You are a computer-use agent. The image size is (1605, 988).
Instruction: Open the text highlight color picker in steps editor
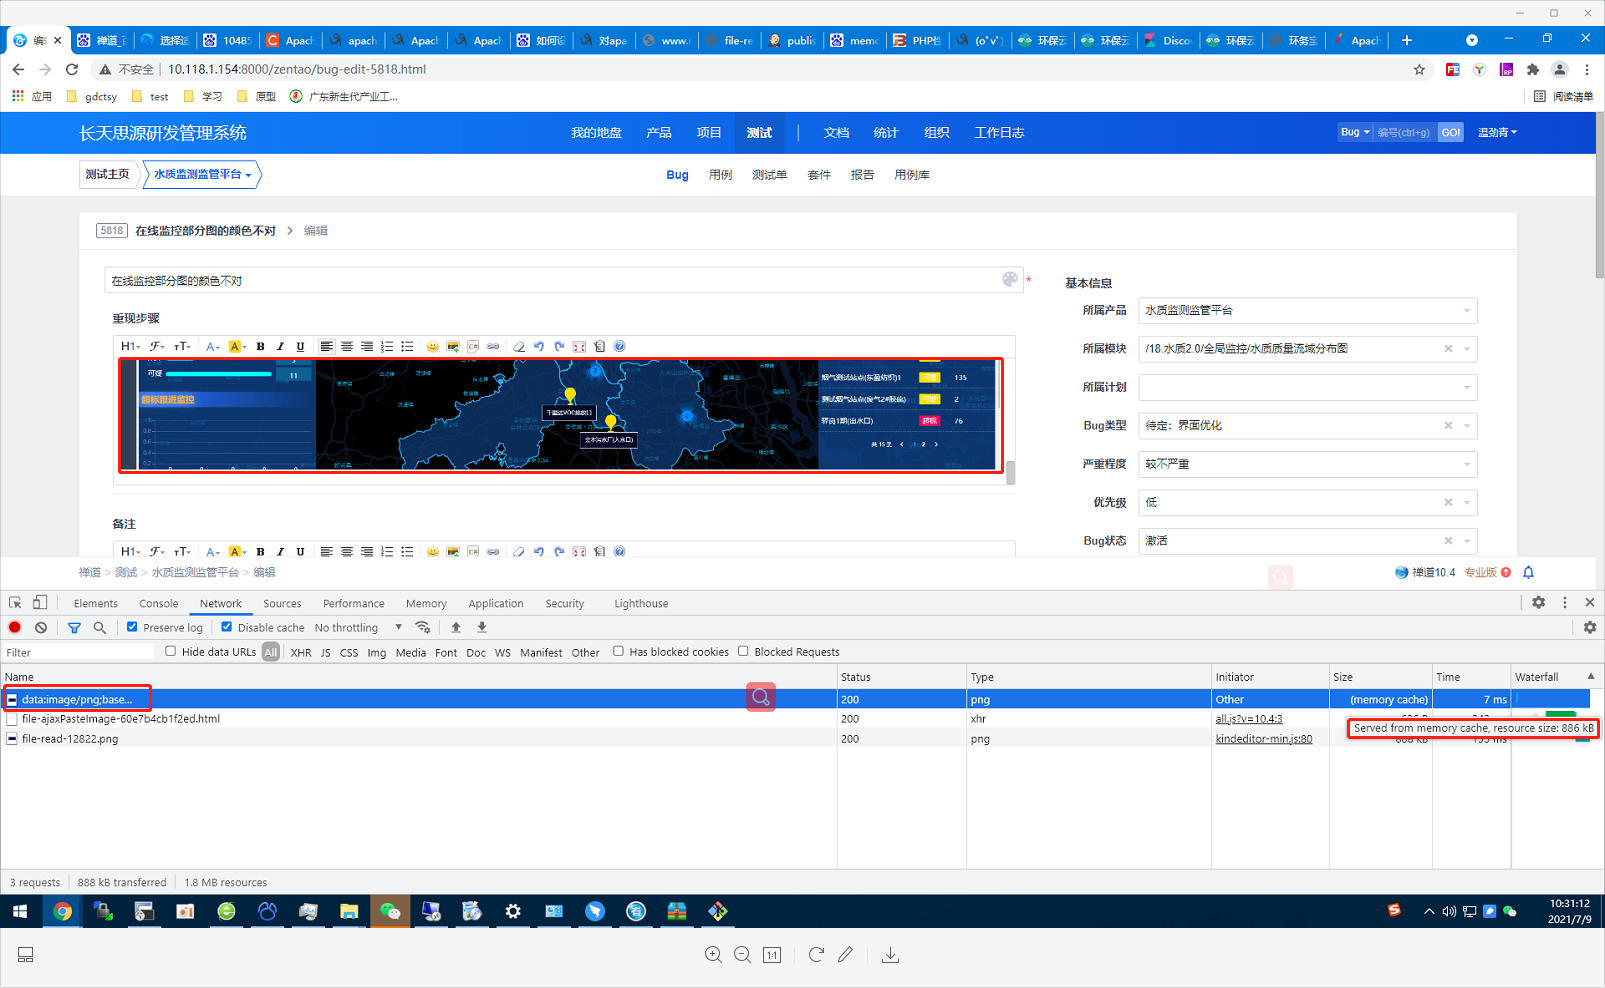click(x=236, y=346)
